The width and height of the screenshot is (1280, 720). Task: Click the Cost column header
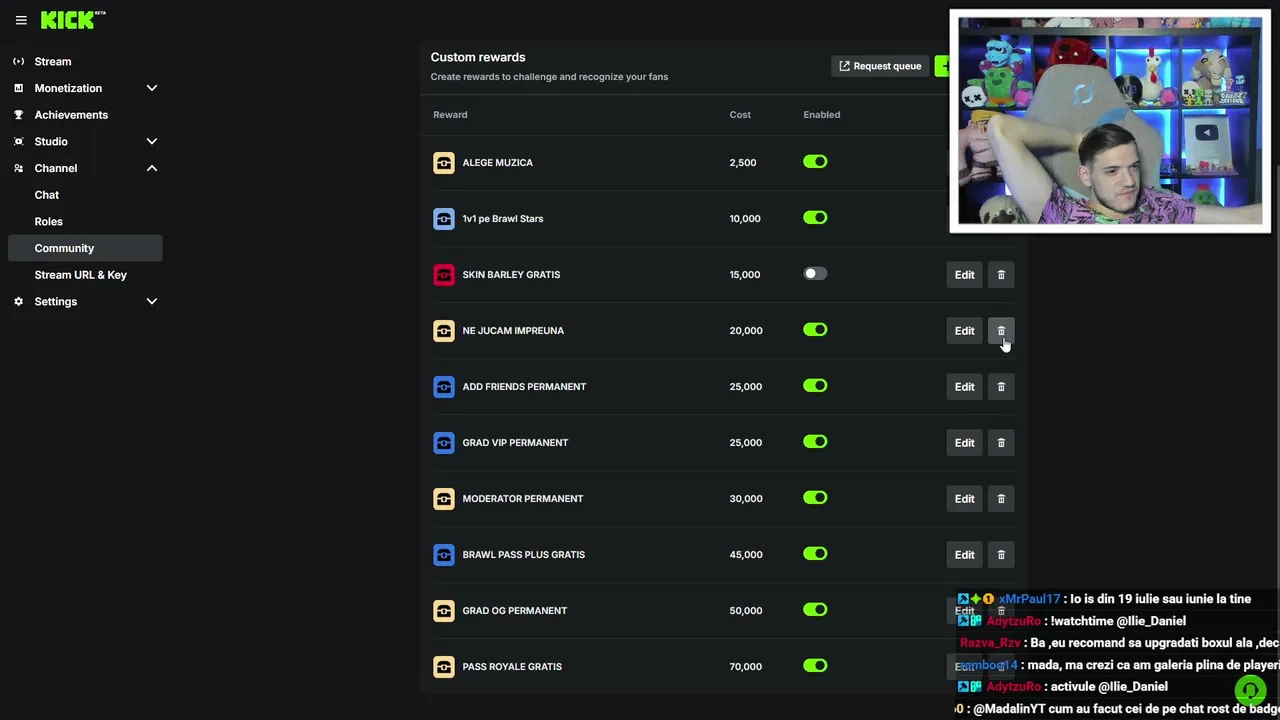[740, 114]
